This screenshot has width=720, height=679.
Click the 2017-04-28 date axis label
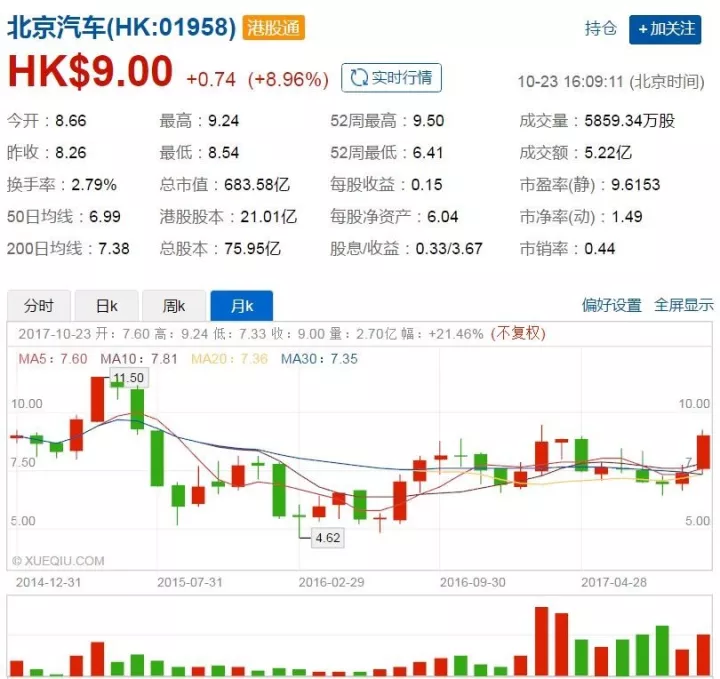[x=614, y=582]
